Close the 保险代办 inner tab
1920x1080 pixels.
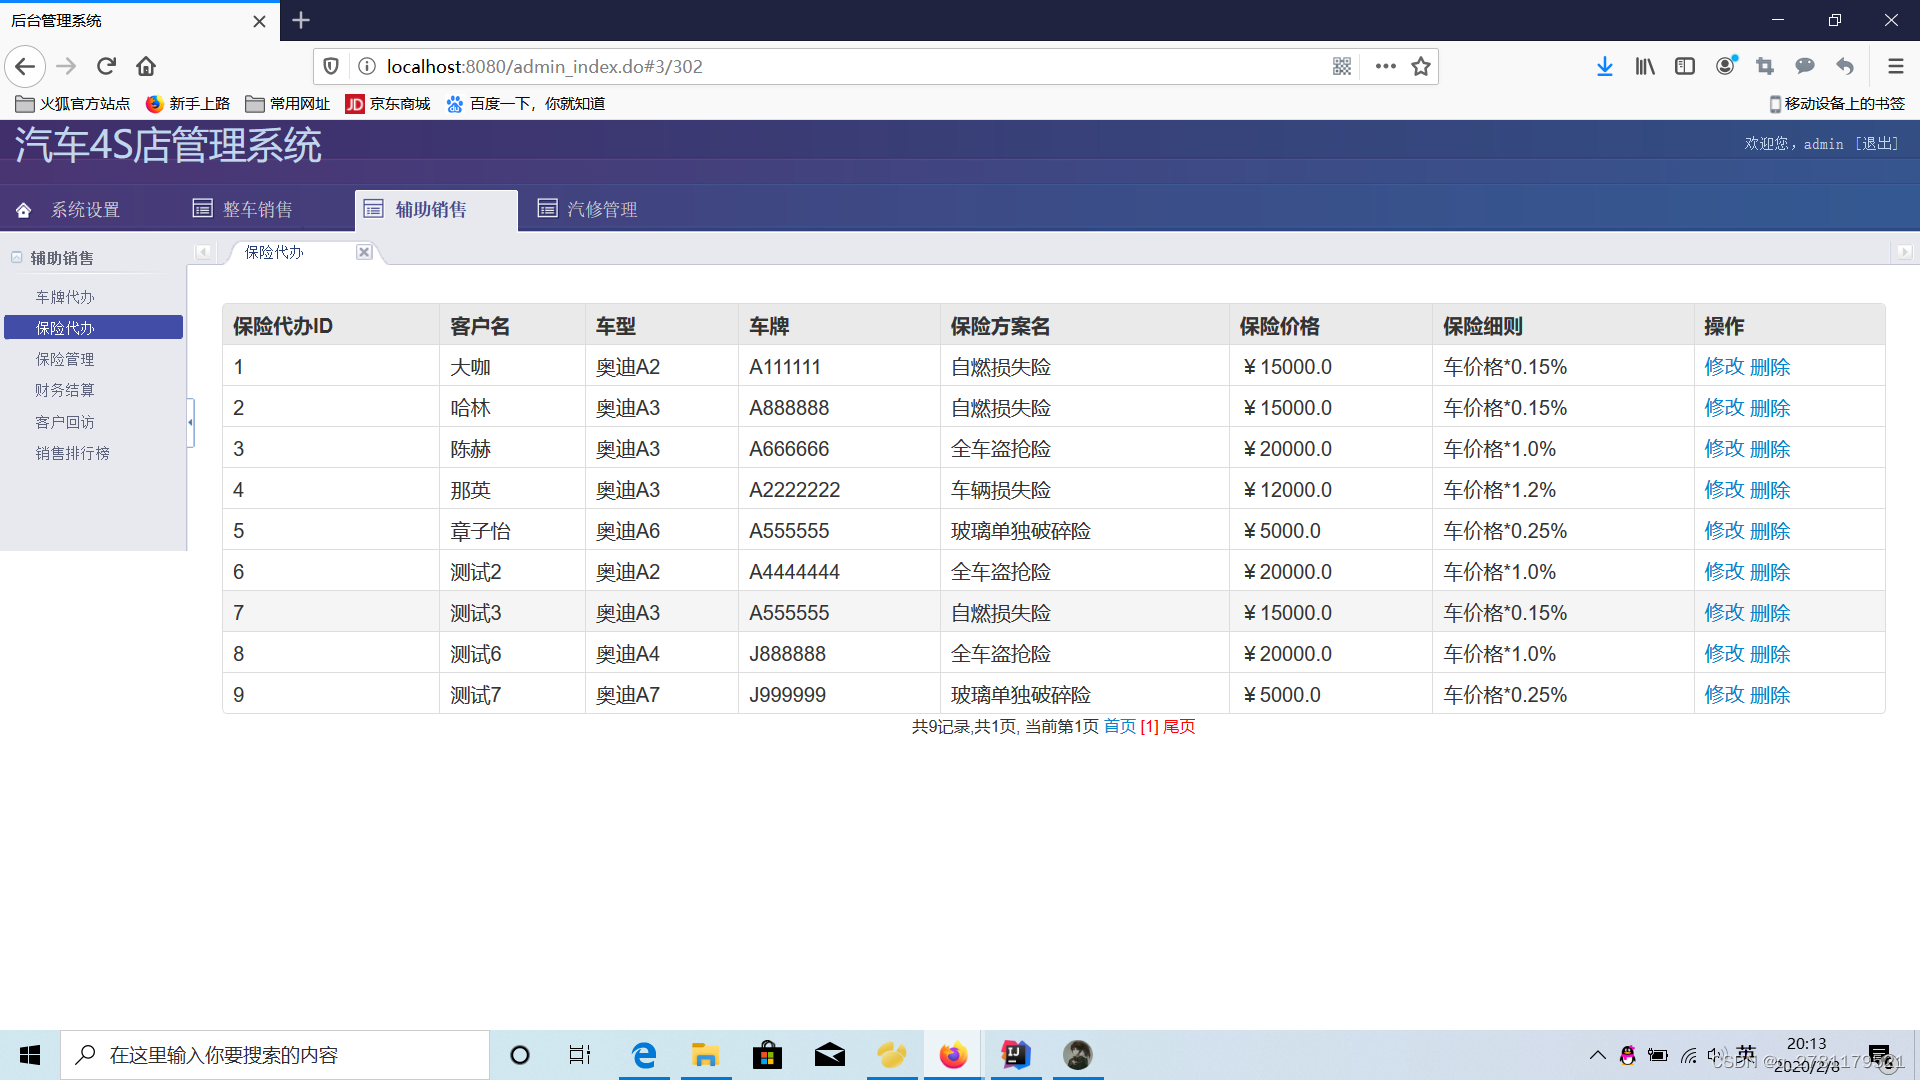coord(364,252)
